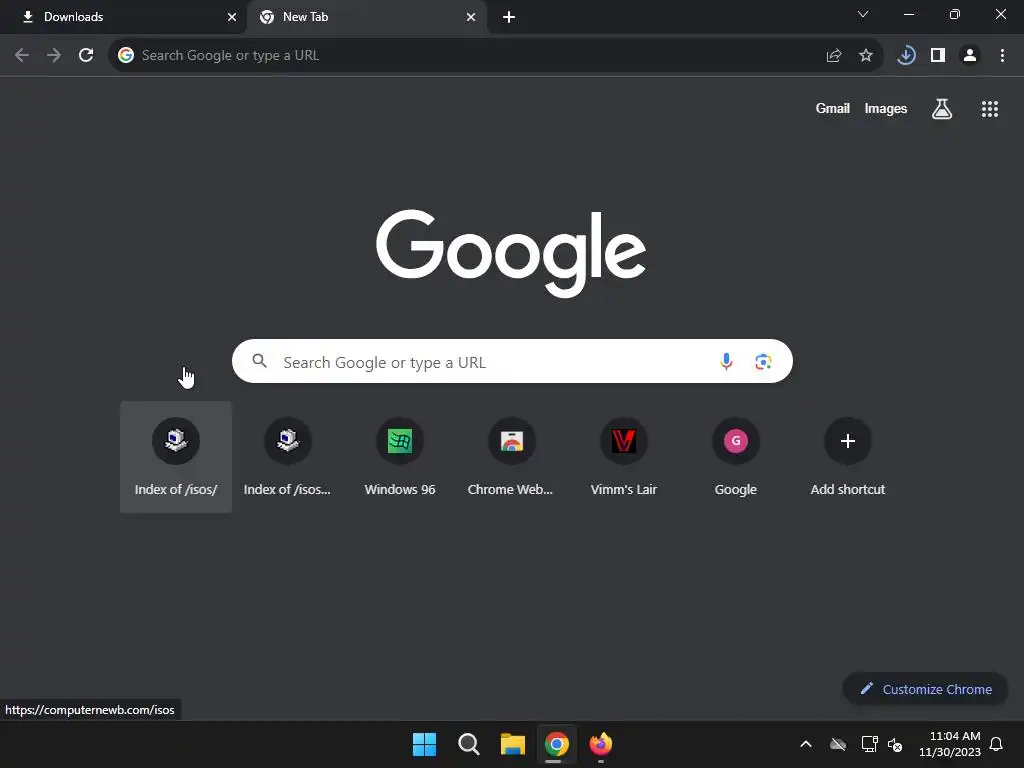Screen dimensions: 1024x768
Task: Click the browser back arrow
Action: (22, 56)
